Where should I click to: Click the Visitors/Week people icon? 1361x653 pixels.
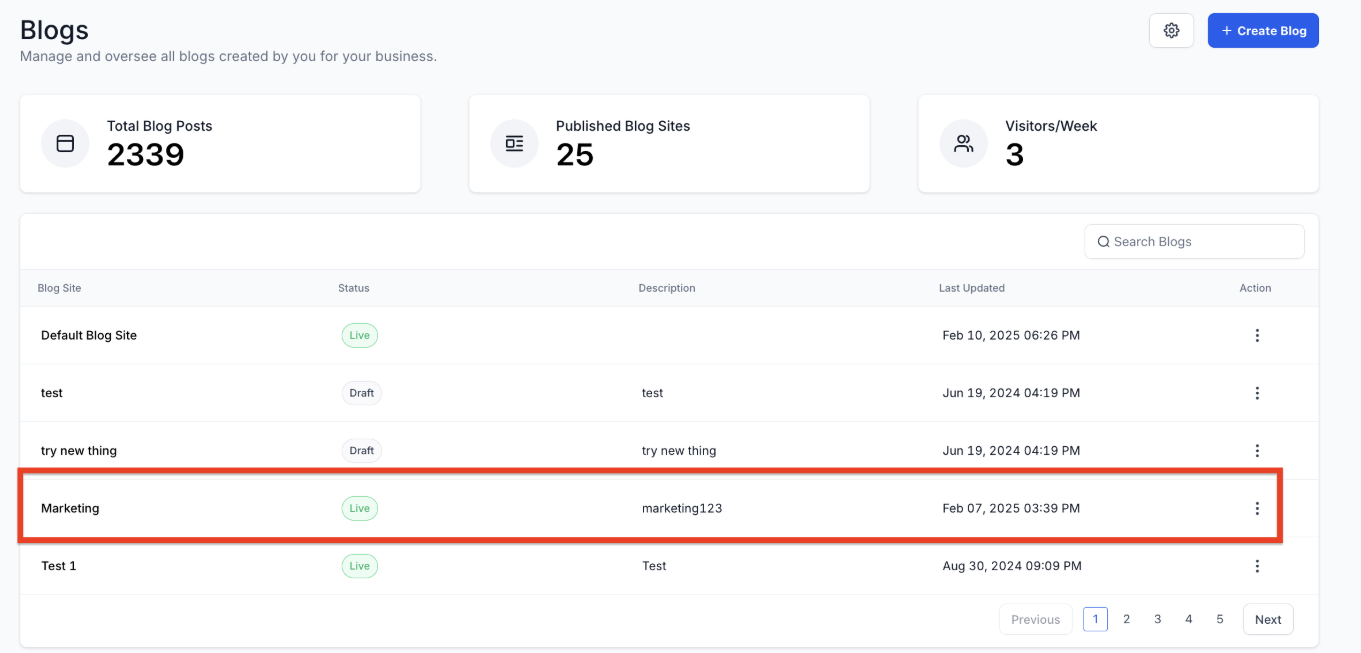(963, 144)
